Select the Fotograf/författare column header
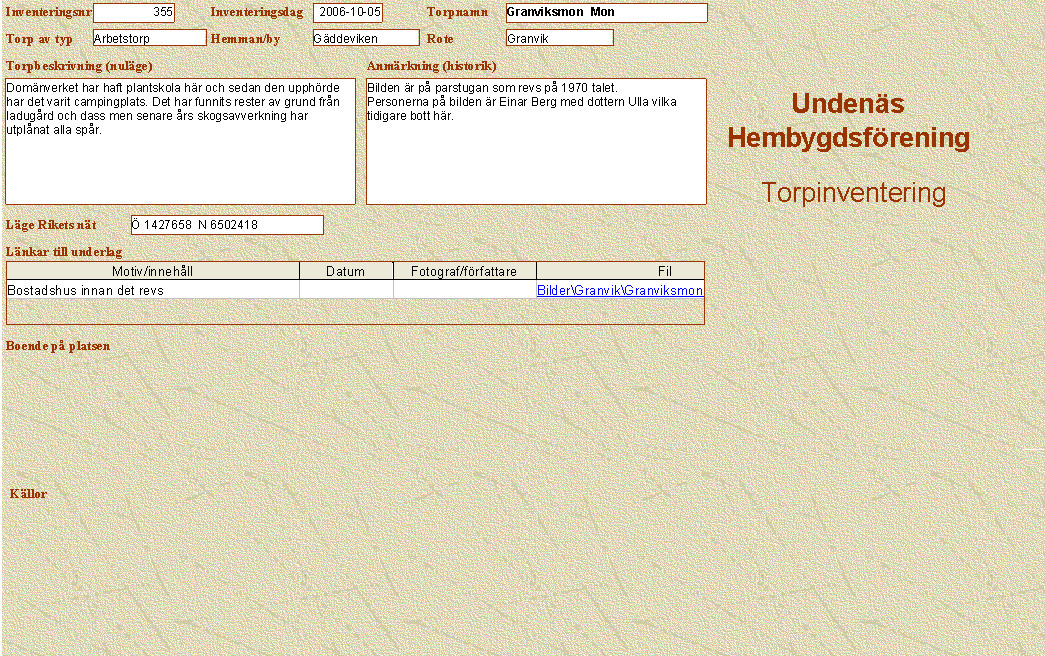This screenshot has height=656, width=1045. [x=465, y=271]
